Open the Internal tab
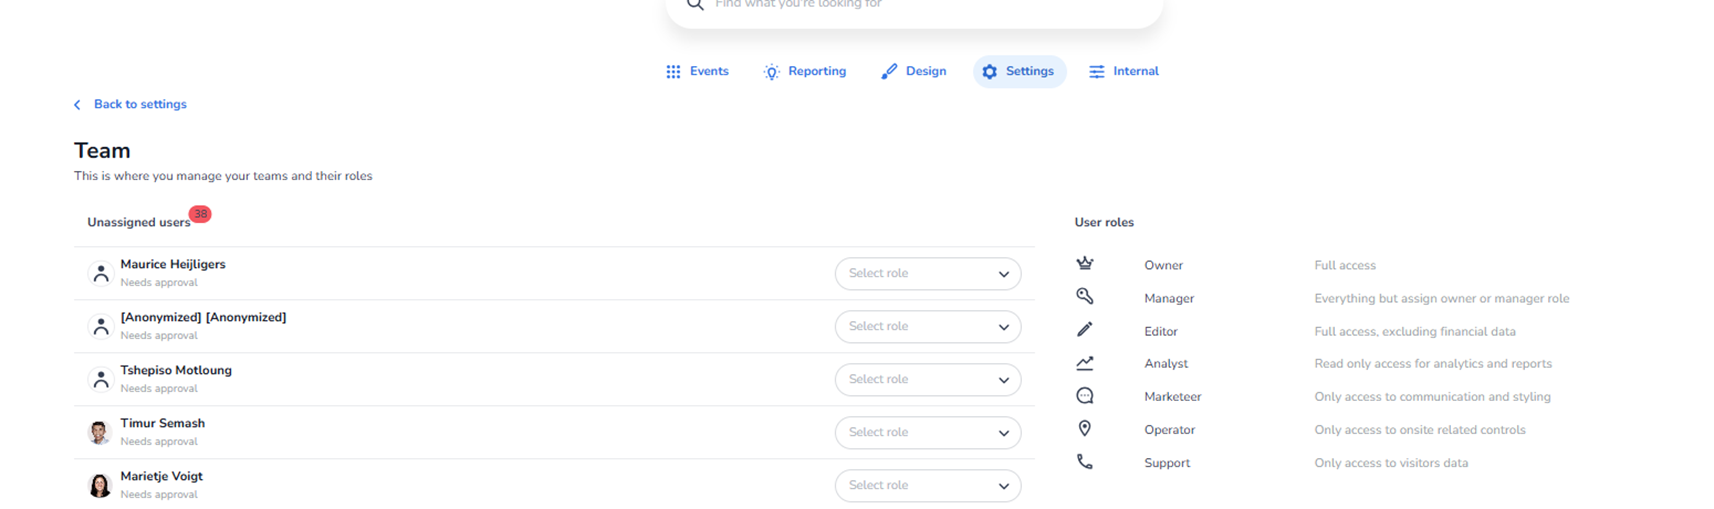This screenshot has height=509, width=1714. (1124, 72)
